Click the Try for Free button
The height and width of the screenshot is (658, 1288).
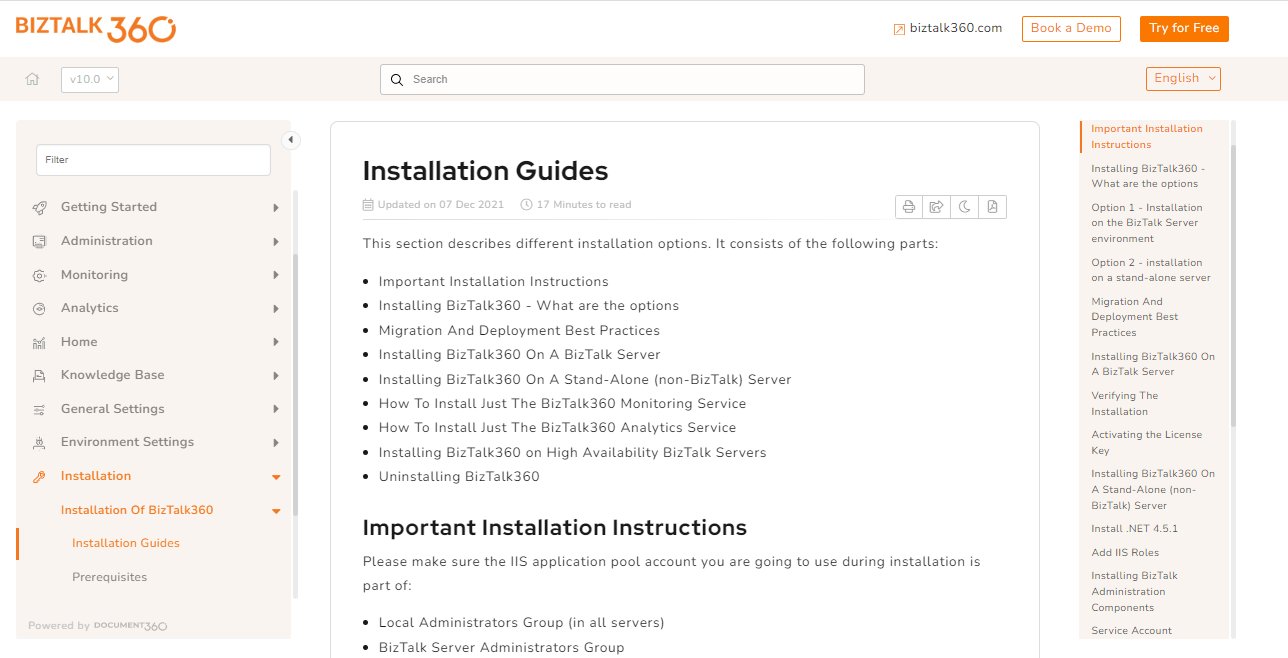tap(1184, 28)
